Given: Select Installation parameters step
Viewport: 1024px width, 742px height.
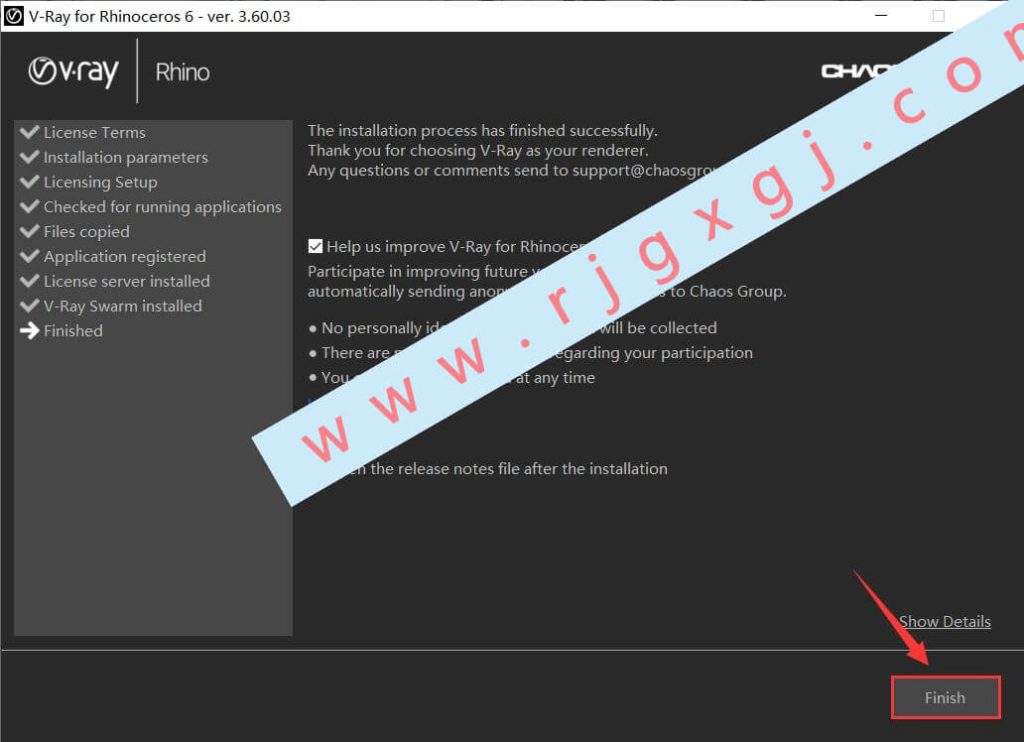Looking at the screenshot, I should coord(125,157).
